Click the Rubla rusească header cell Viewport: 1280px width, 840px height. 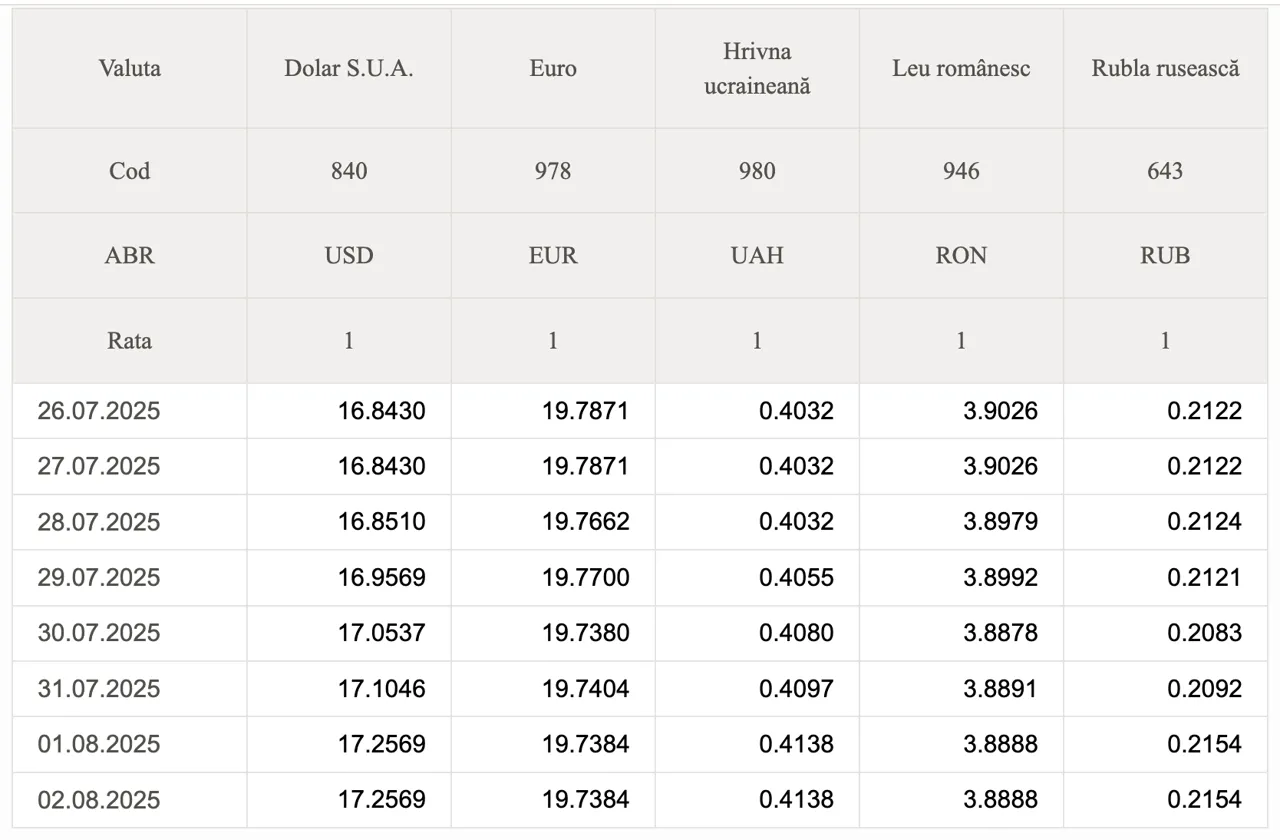[1165, 68]
